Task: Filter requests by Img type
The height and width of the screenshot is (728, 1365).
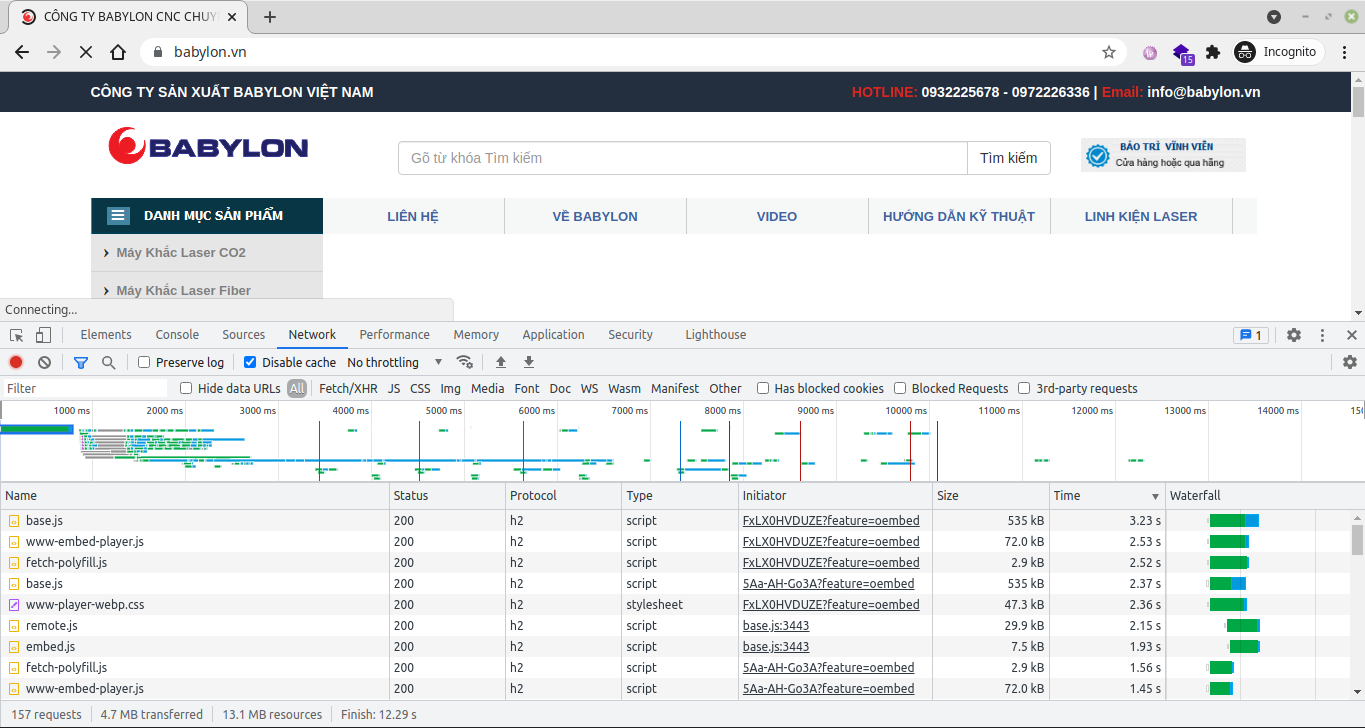Action: pyautogui.click(x=450, y=388)
